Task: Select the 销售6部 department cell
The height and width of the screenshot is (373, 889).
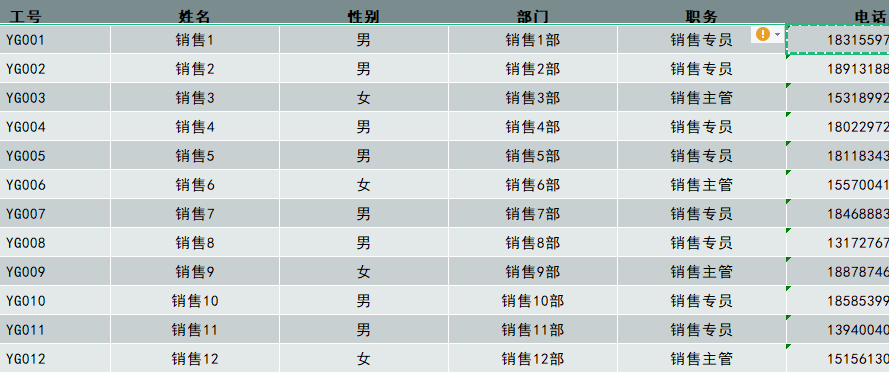Action: click(532, 185)
